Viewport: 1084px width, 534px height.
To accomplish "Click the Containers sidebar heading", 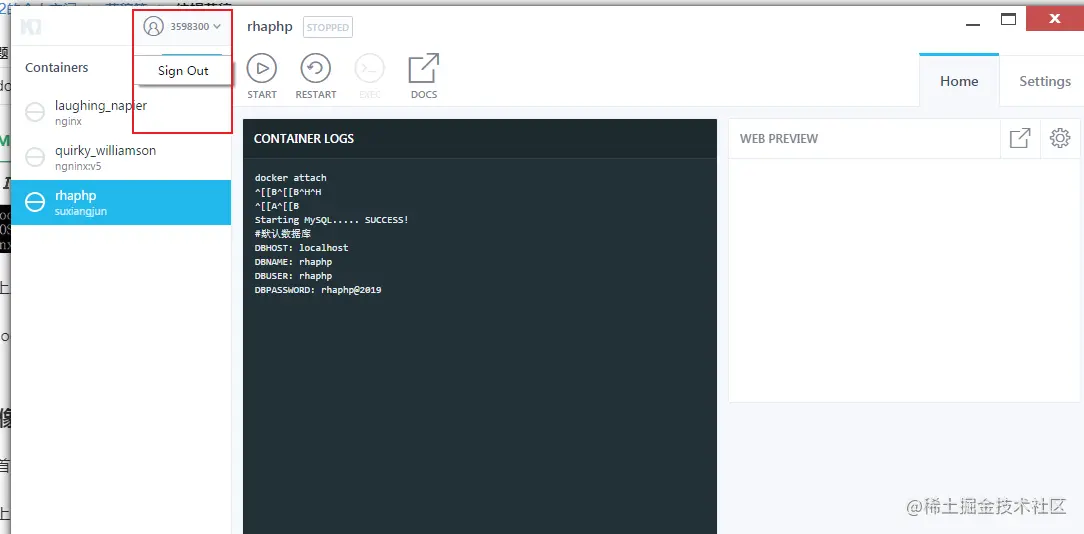I will pyautogui.click(x=57, y=68).
